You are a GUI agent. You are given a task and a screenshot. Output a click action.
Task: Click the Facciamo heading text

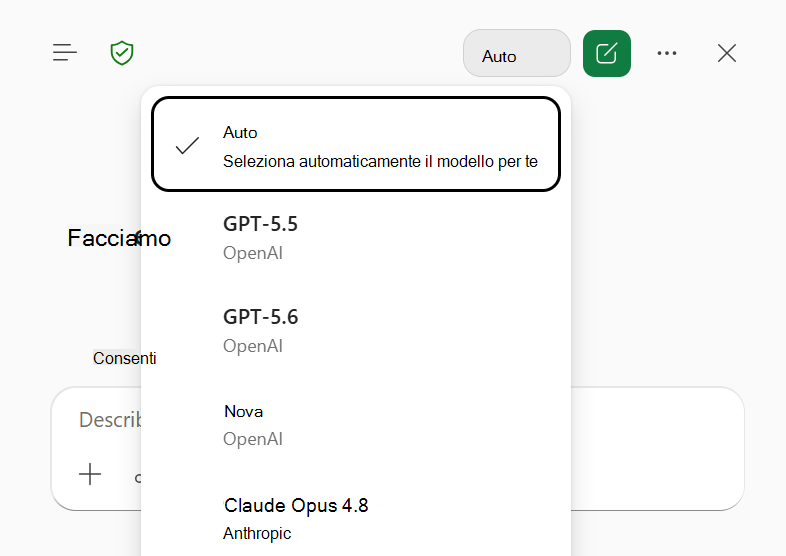pos(119,238)
